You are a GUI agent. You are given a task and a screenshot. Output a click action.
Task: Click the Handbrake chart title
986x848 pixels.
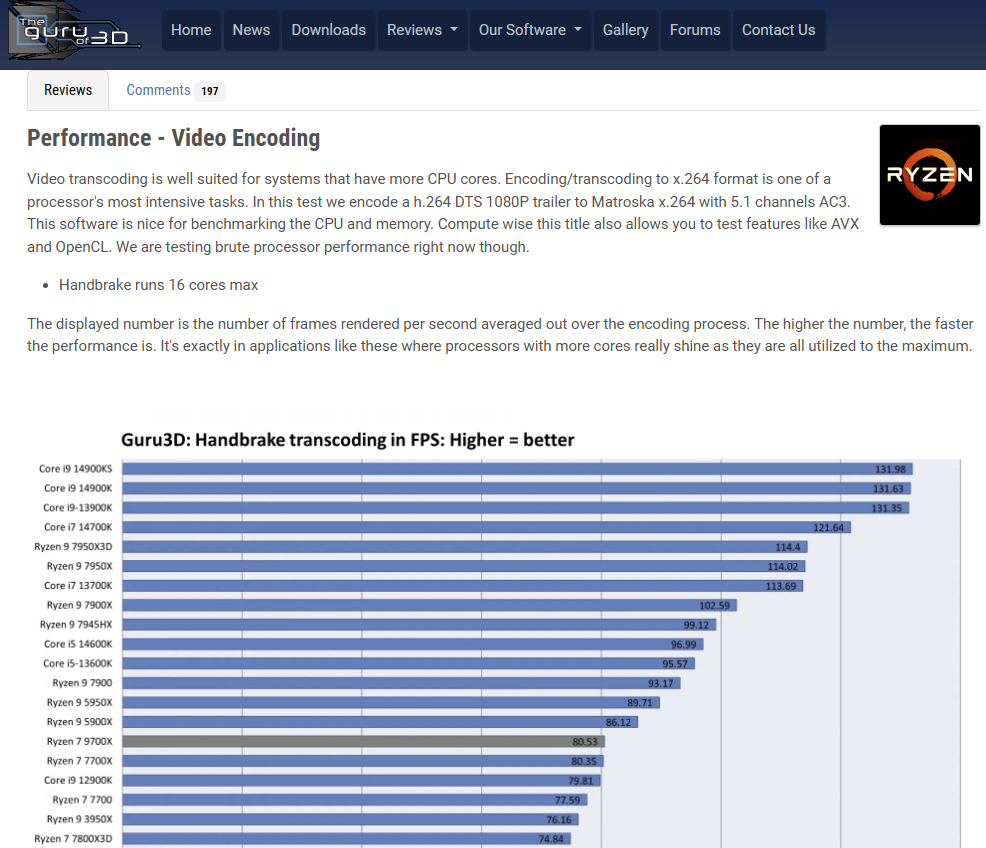[x=347, y=439]
